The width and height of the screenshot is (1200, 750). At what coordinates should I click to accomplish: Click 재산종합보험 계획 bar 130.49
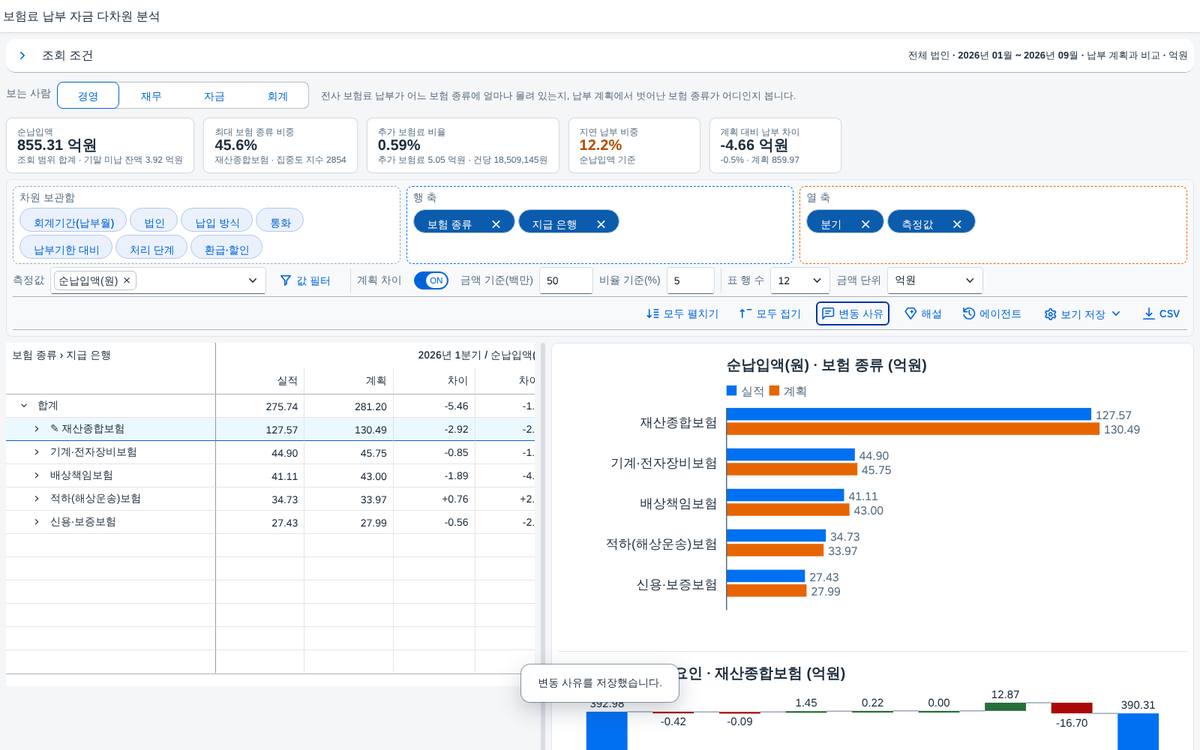point(913,429)
